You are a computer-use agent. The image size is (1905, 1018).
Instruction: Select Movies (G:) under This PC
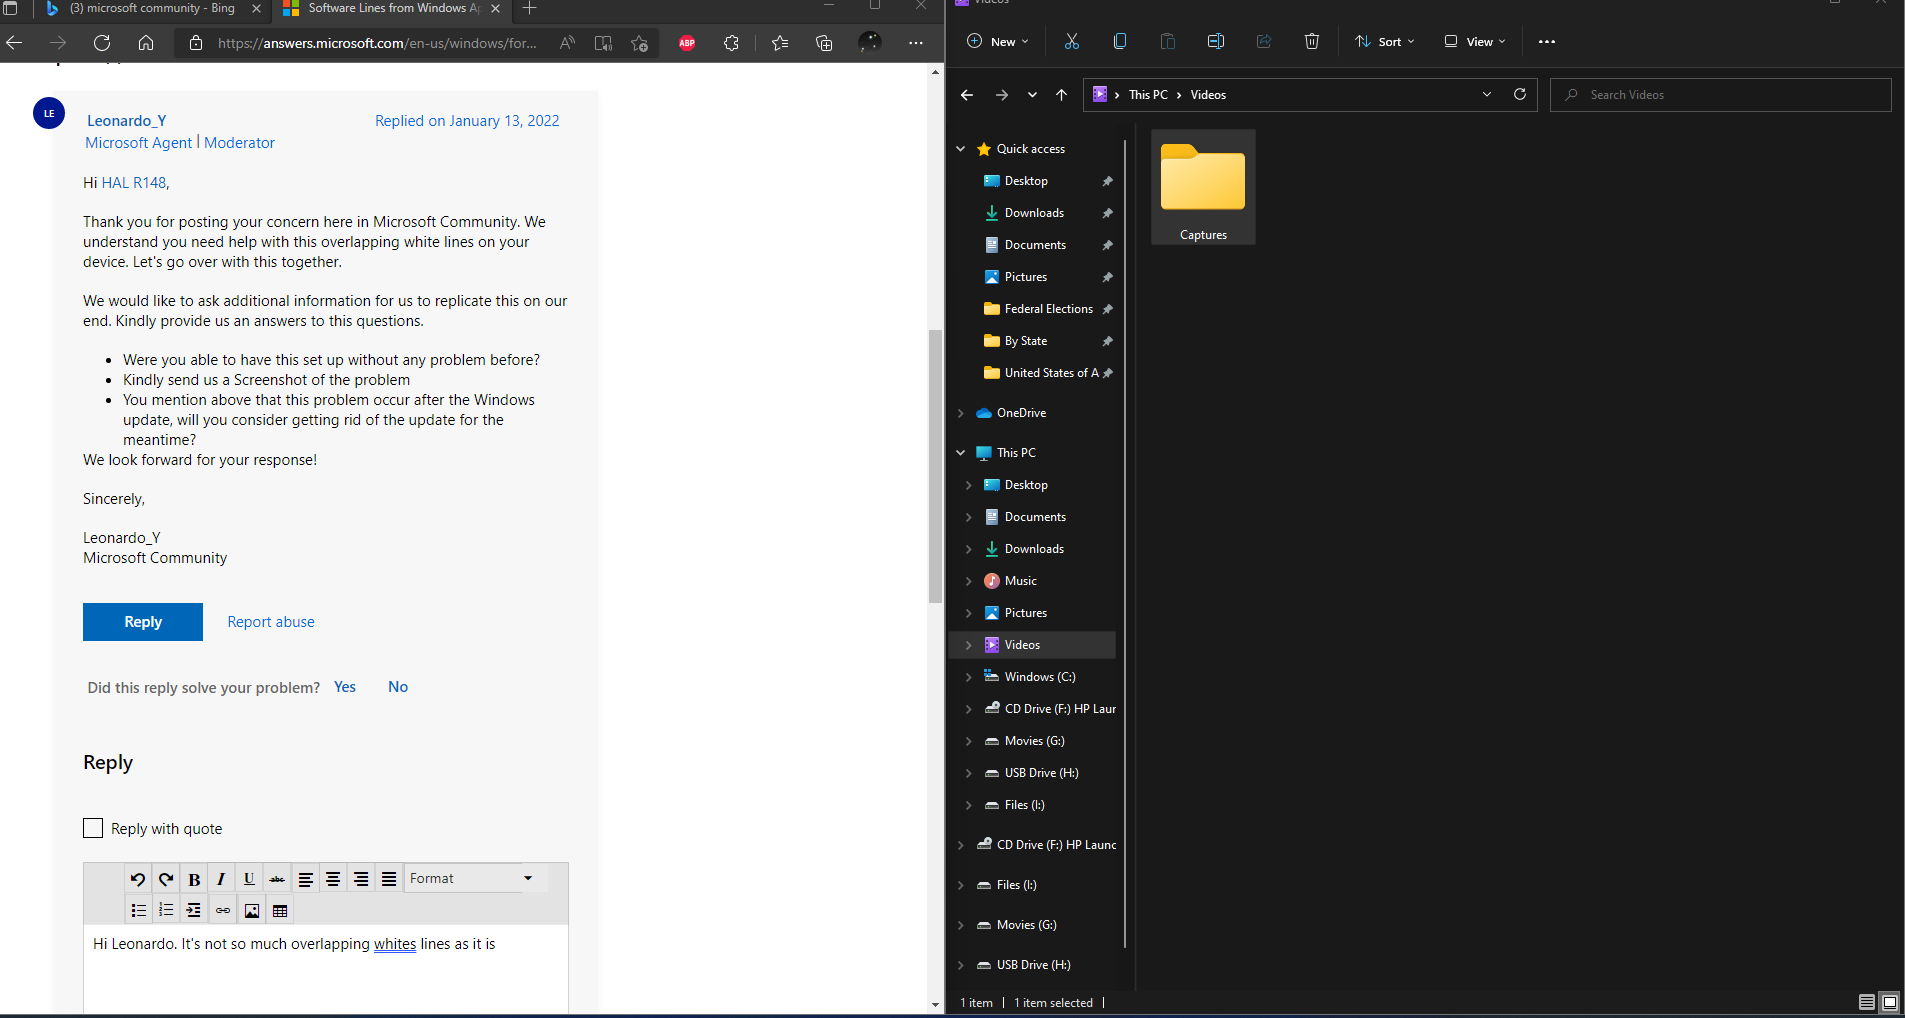click(x=1034, y=741)
